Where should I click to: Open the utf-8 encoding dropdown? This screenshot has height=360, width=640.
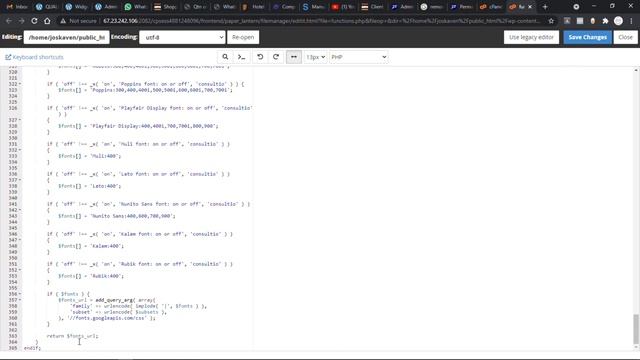[x=182, y=37]
